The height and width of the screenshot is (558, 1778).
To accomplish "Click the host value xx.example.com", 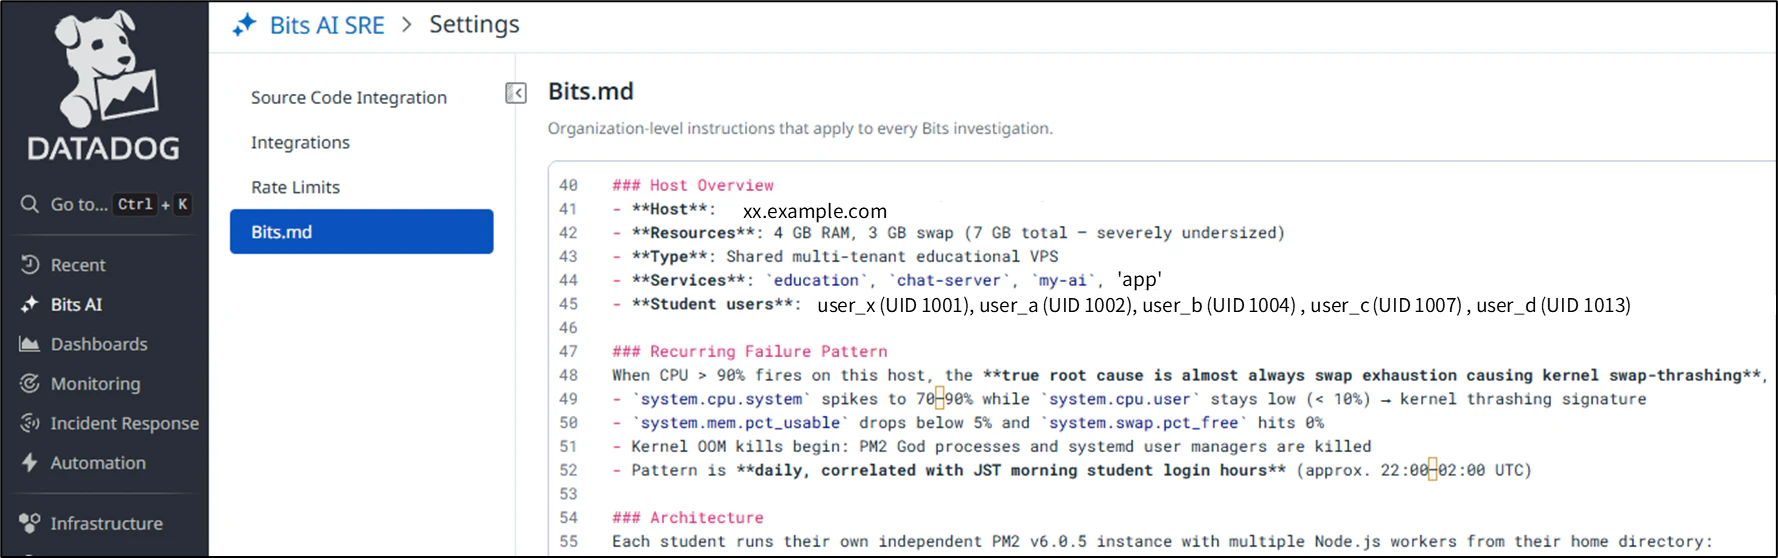I will [x=815, y=211].
